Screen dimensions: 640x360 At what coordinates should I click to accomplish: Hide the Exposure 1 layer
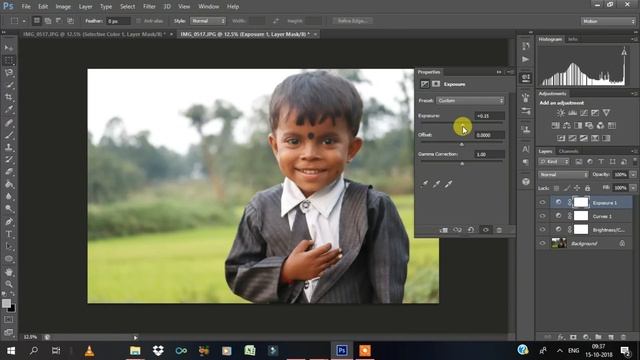click(542, 202)
